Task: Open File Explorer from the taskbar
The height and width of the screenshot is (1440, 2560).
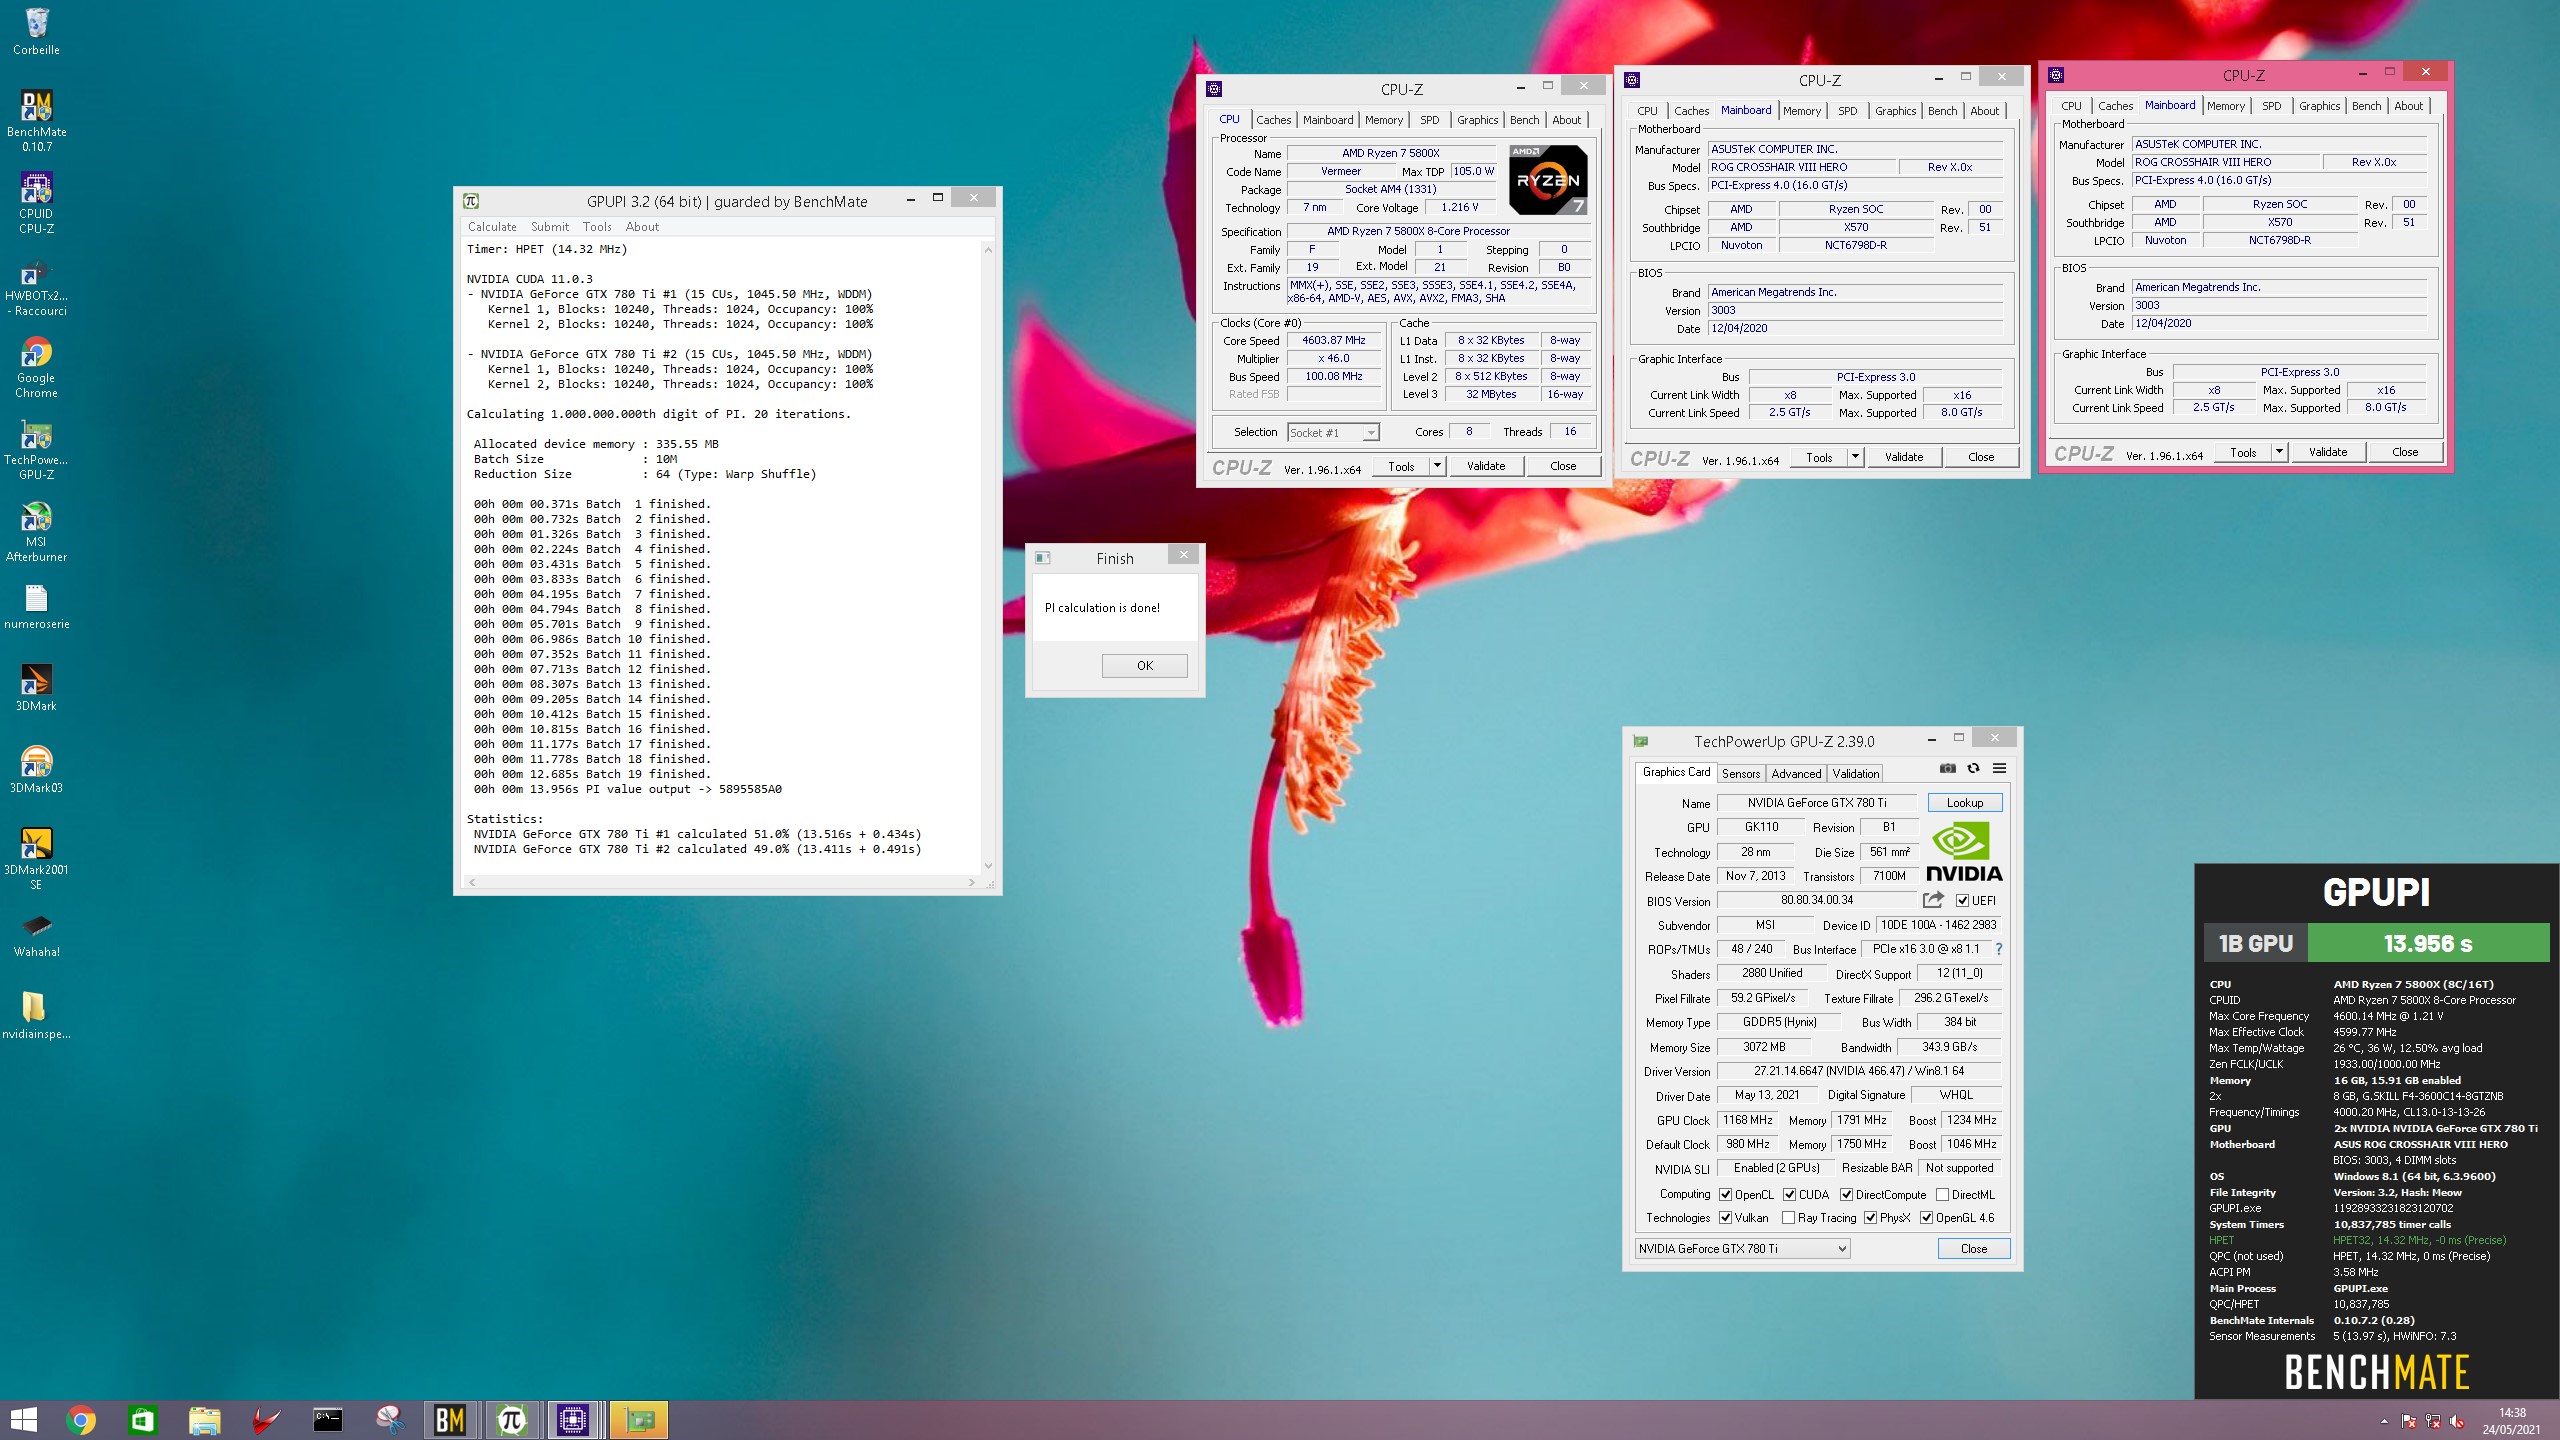Action: pyautogui.click(x=204, y=1420)
